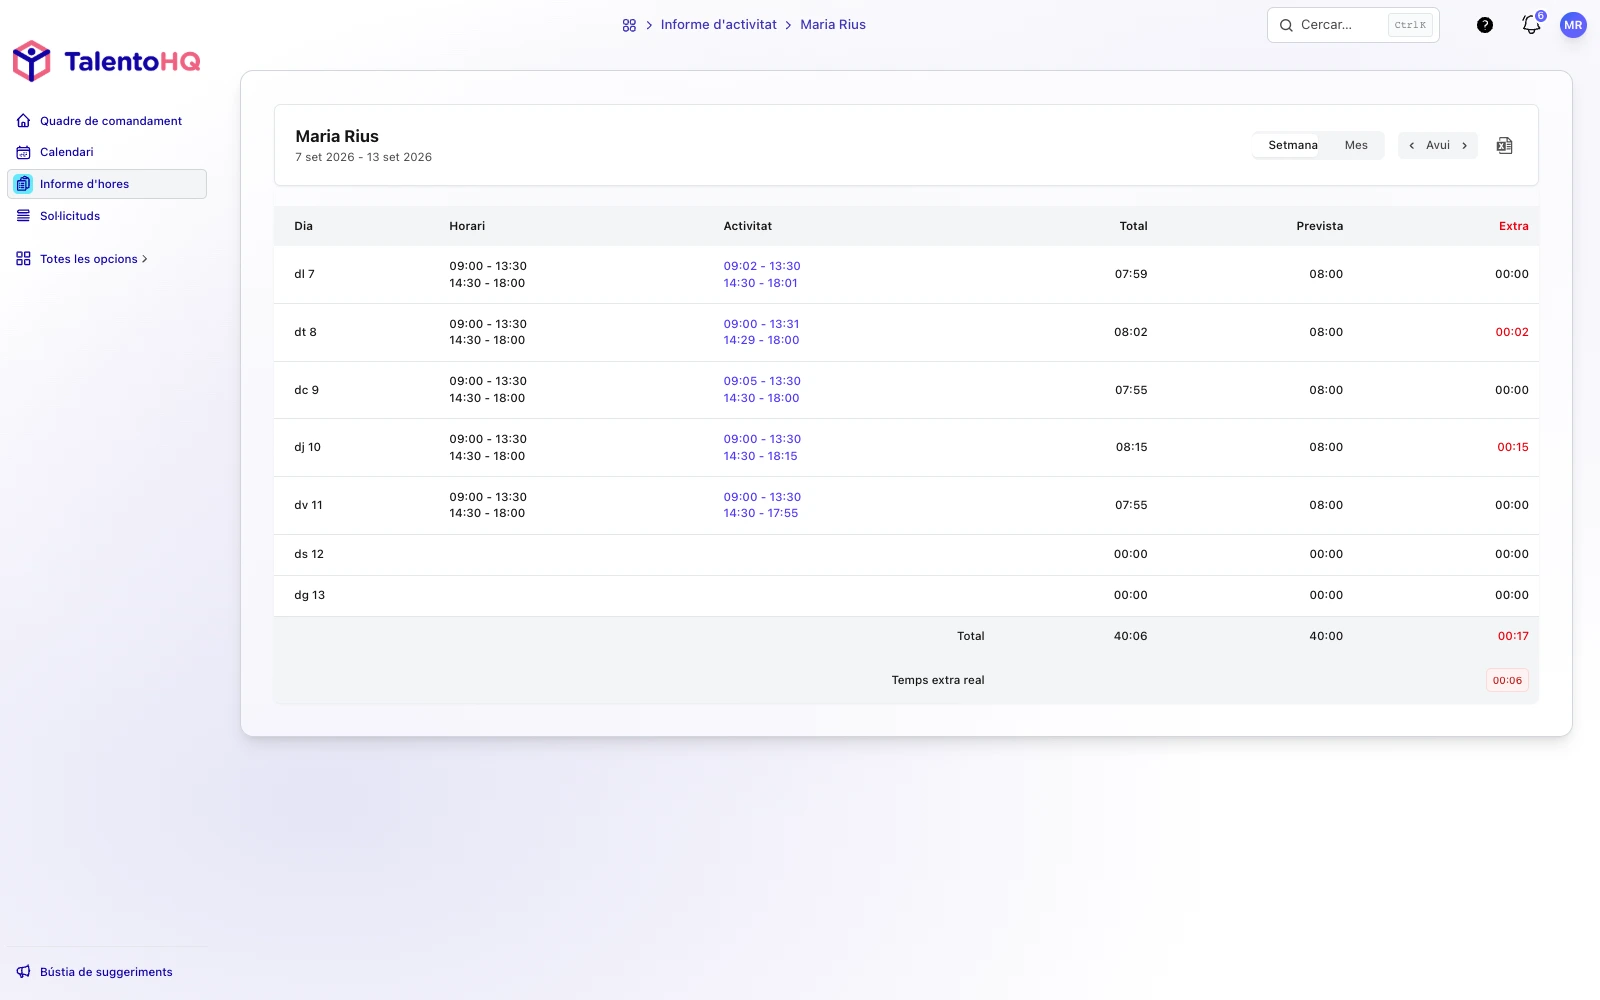
Task: Click the Dia column header
Action: click(303, 226)
